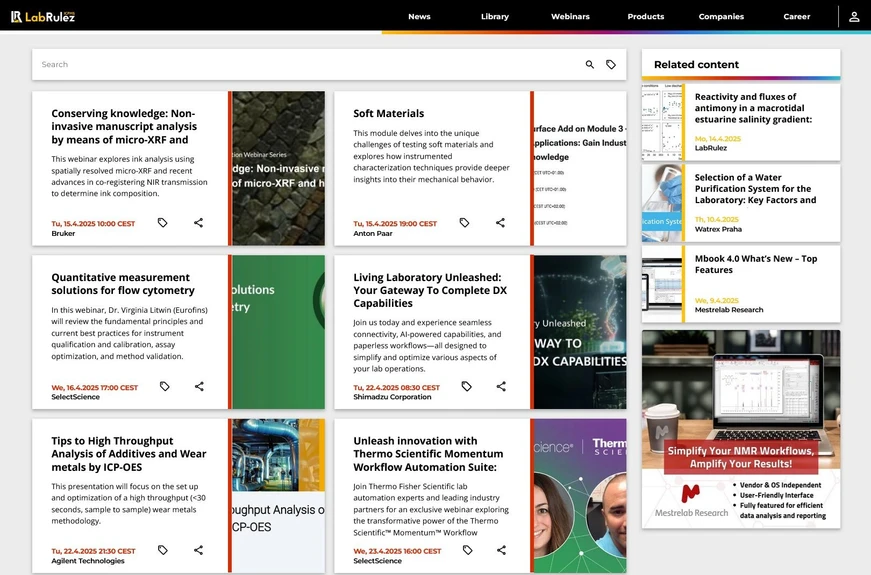Image resolution: width=871 pixels, height=575 pixels.
Task: Click date Th, 10.4.2025 in related content
Action: tap(717, 219)
